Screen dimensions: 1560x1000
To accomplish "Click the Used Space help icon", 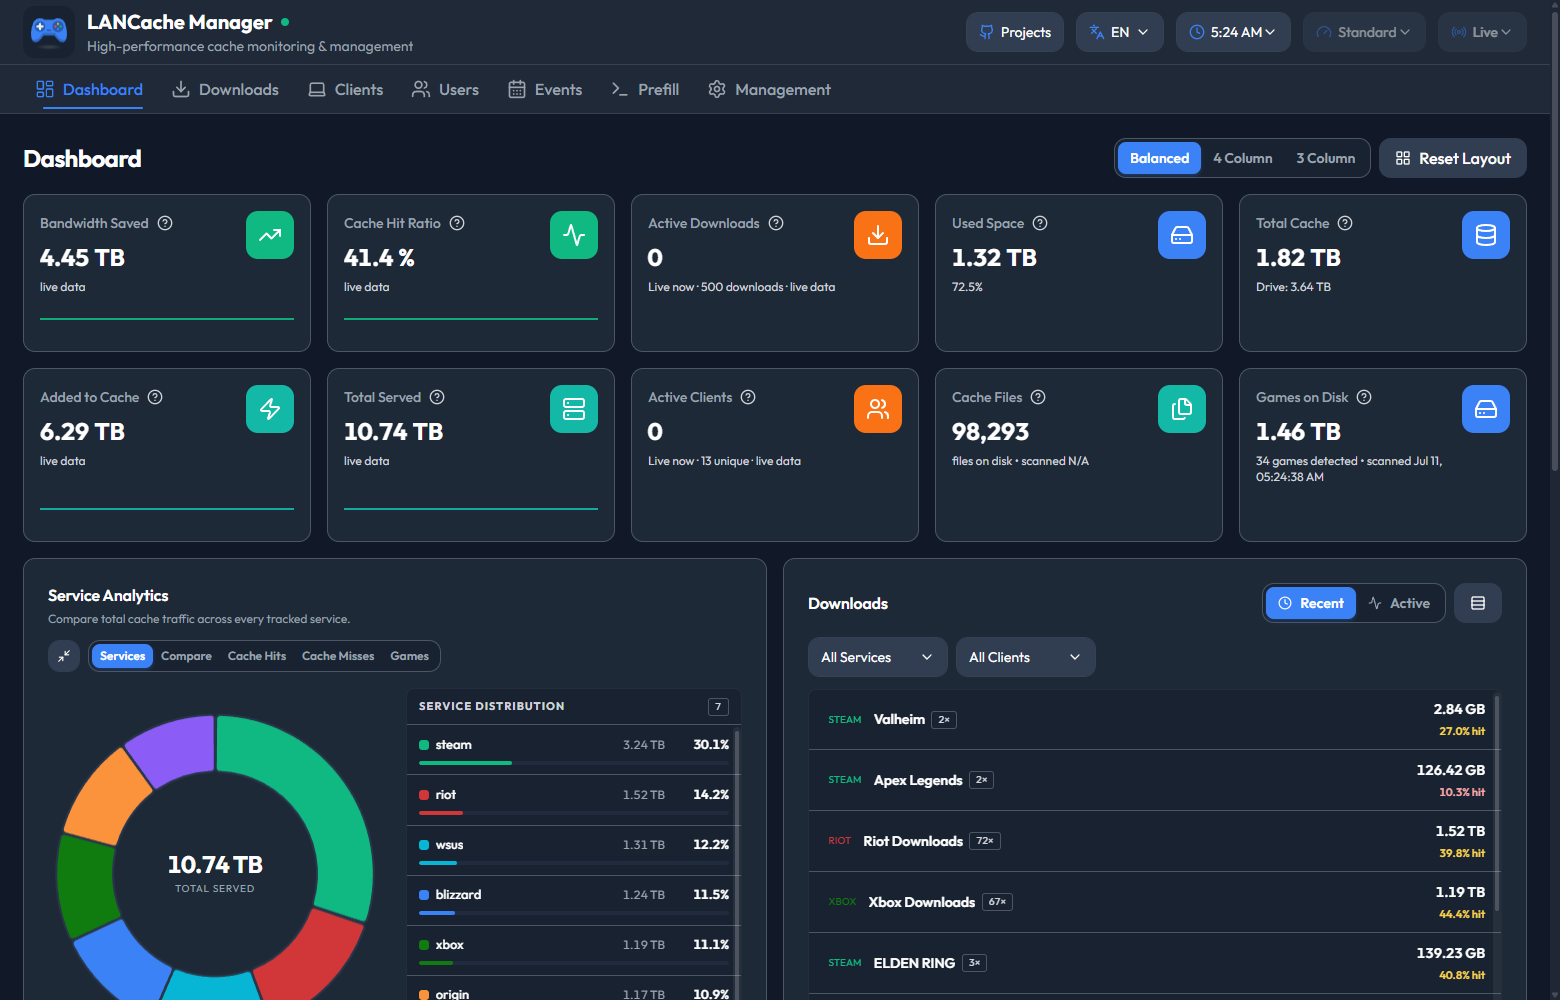I will [1040, 223].
